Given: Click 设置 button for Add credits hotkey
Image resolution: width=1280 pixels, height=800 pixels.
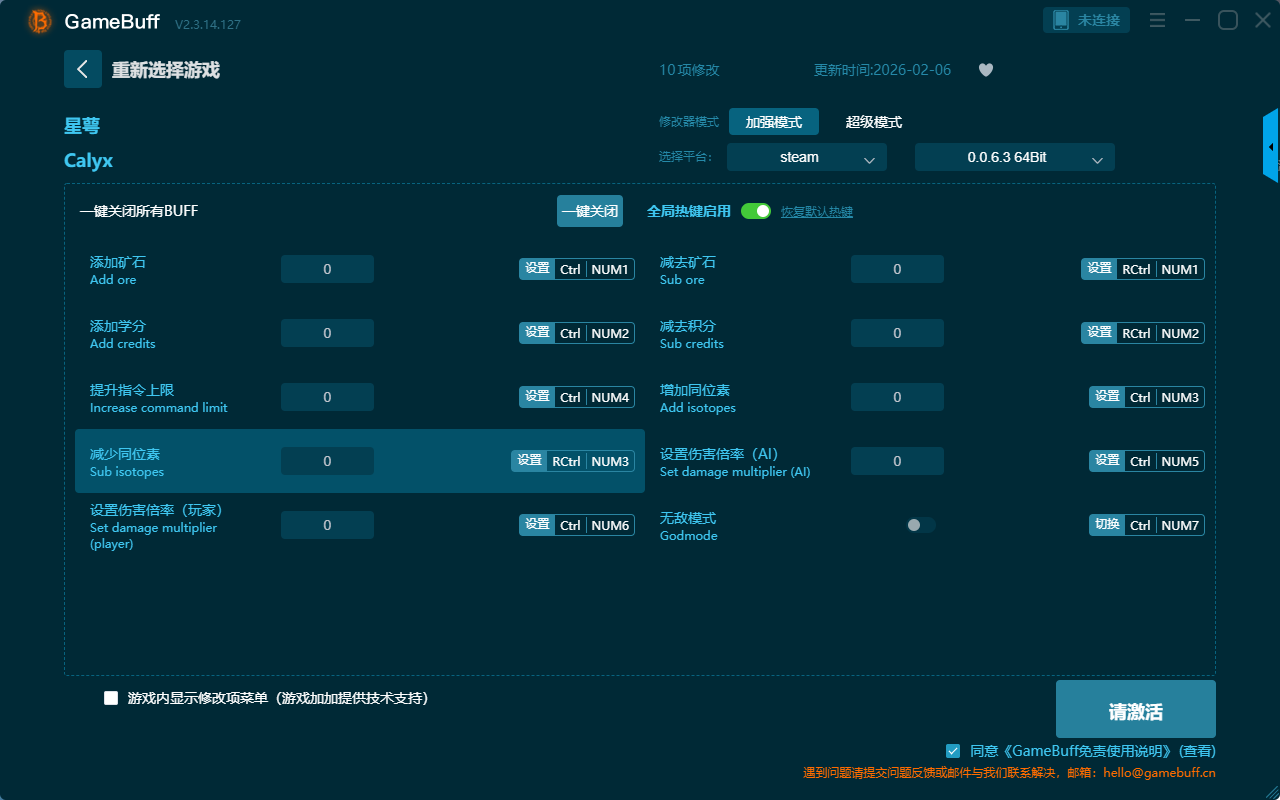Looking at the screenshot, I should (x=537, y=333).
